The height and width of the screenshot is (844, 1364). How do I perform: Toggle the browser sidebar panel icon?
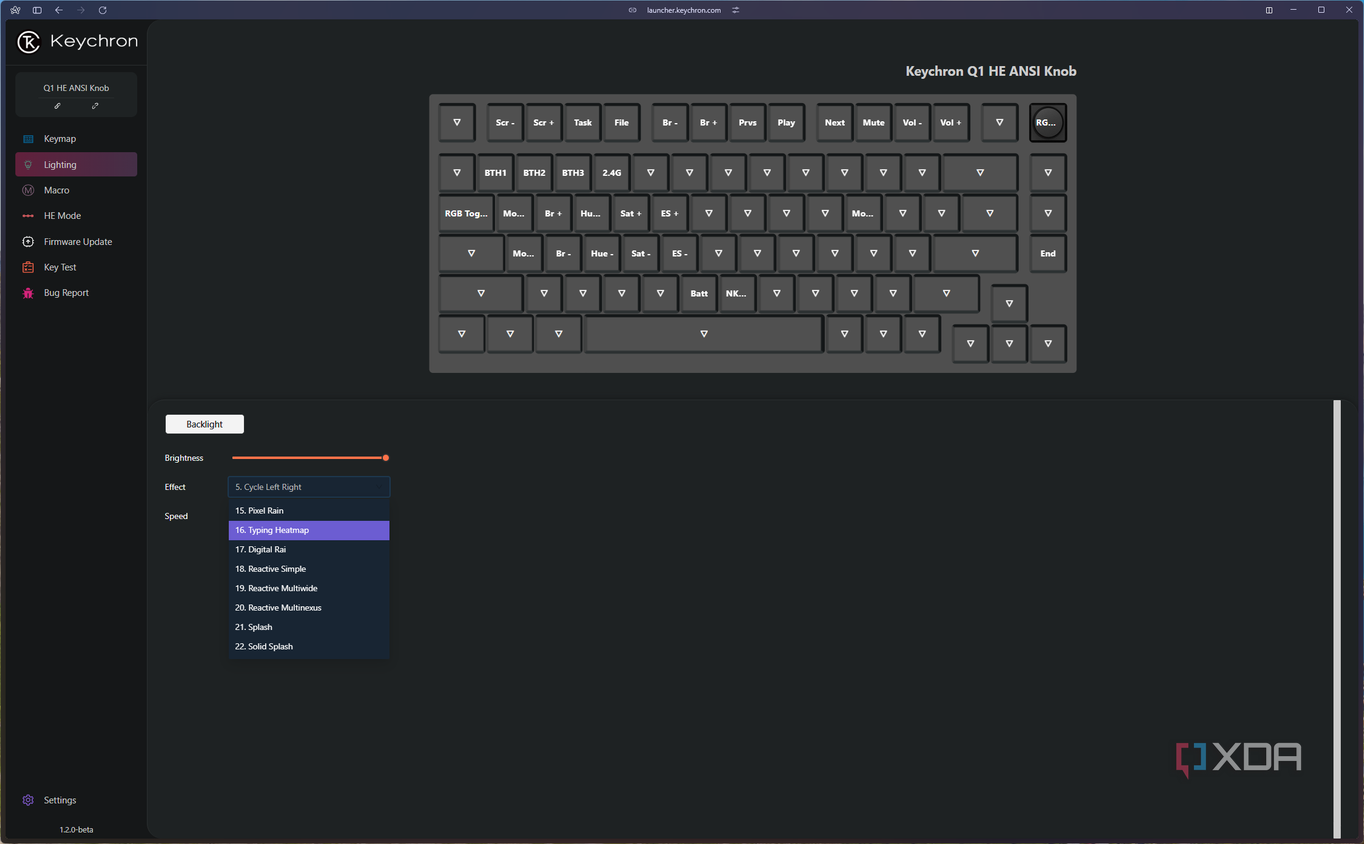pyautogui.click(x=37, y=10)
